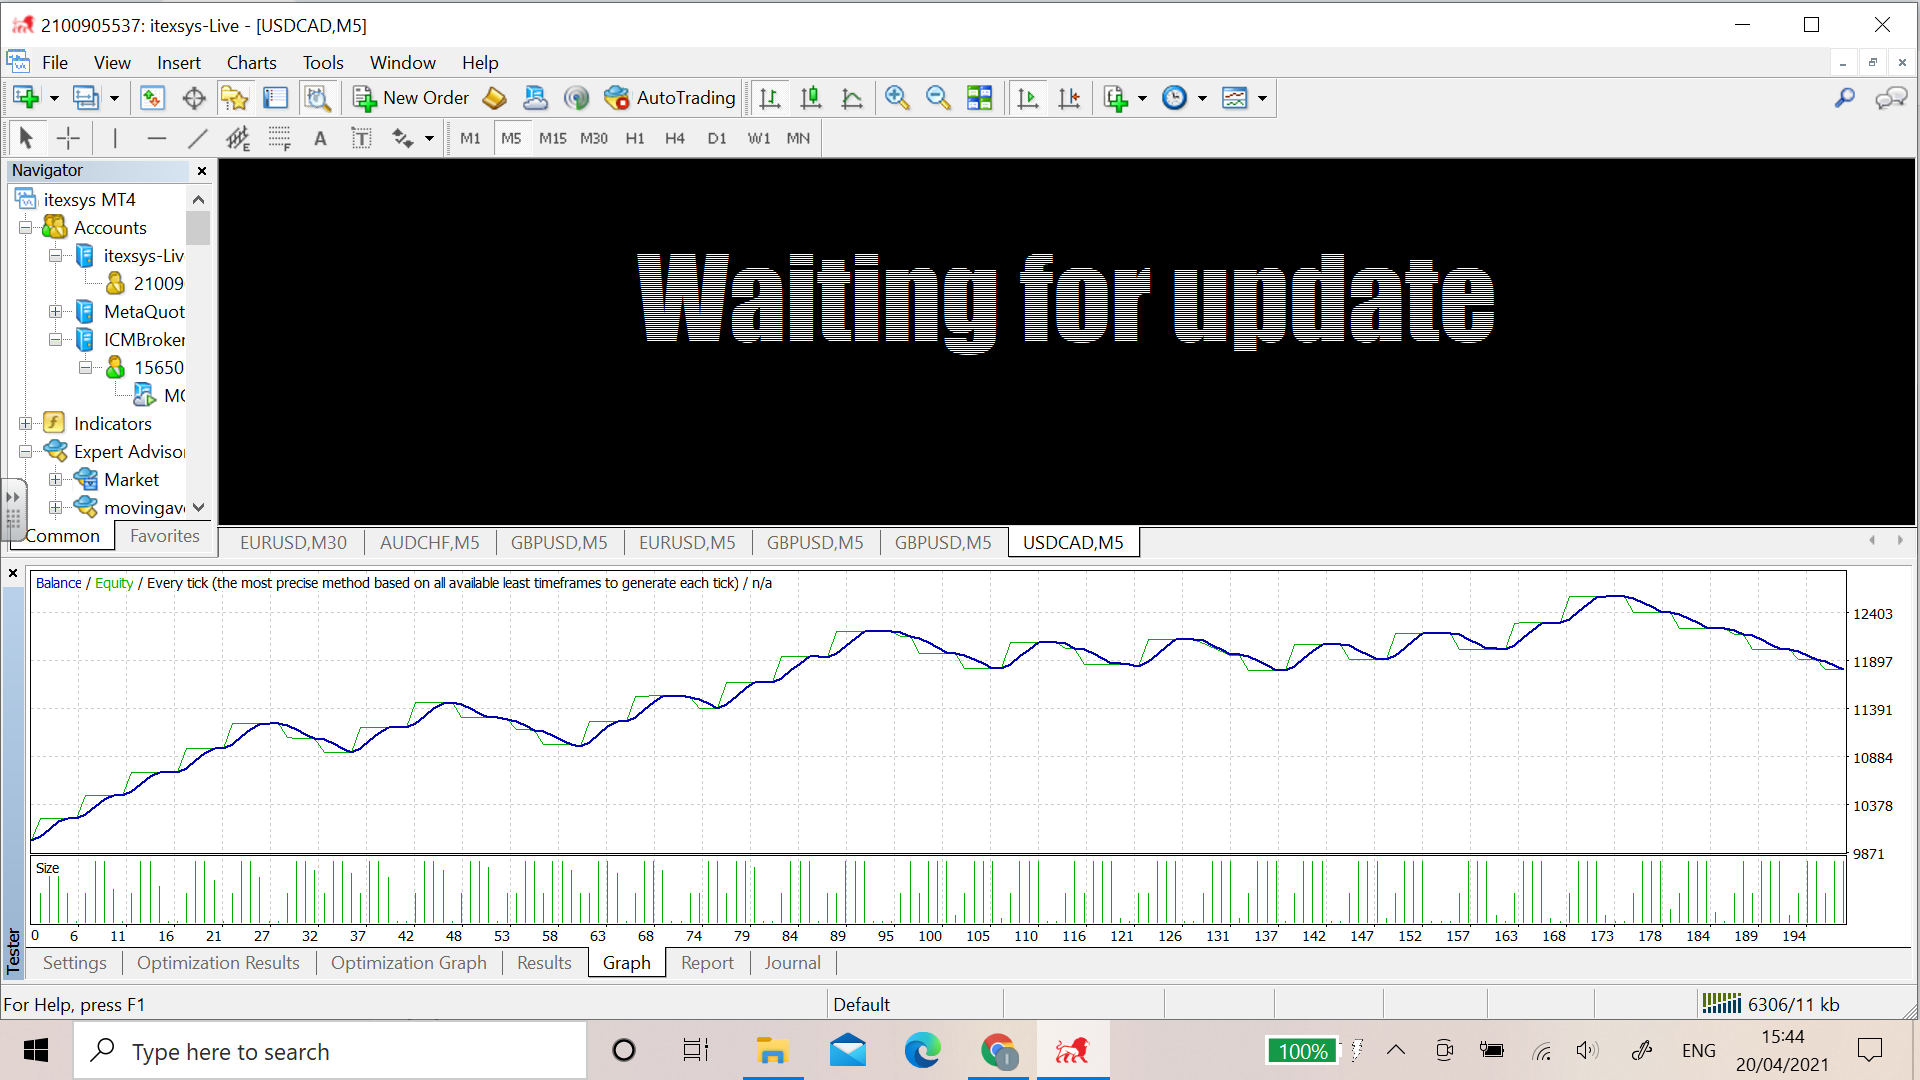Draw a vertical line tool
The height and width of the screenshot is (1080, 1920).
pyautogui.click(x=115, y=138)
